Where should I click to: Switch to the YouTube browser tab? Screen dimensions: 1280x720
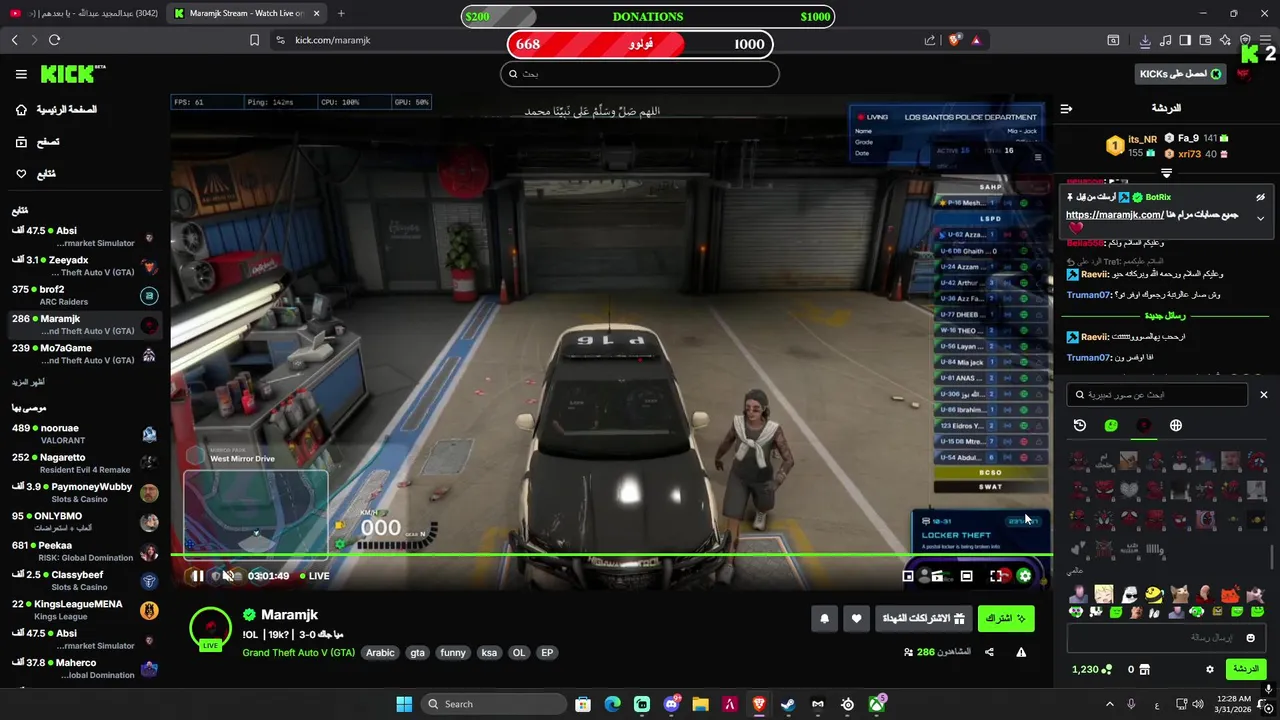pyautogui.click(x=83, y=13)
